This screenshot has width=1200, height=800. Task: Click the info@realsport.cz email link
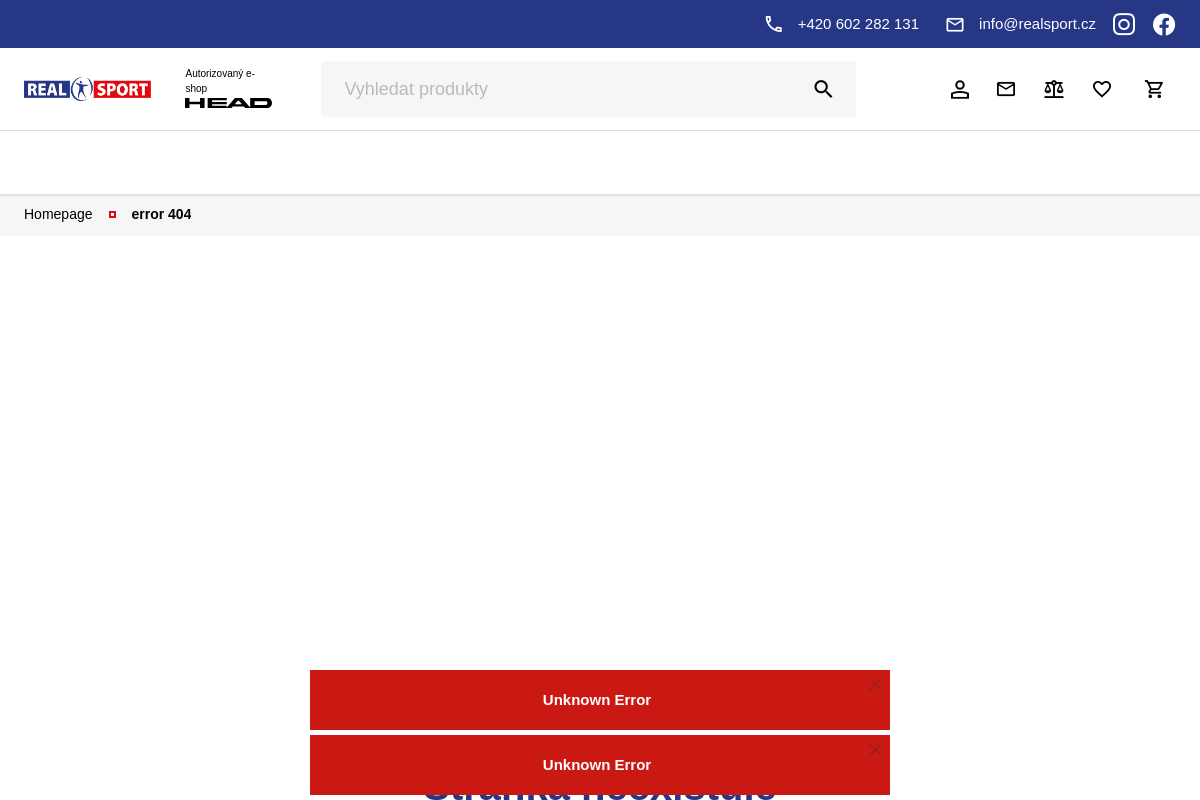click(1037, 24)
